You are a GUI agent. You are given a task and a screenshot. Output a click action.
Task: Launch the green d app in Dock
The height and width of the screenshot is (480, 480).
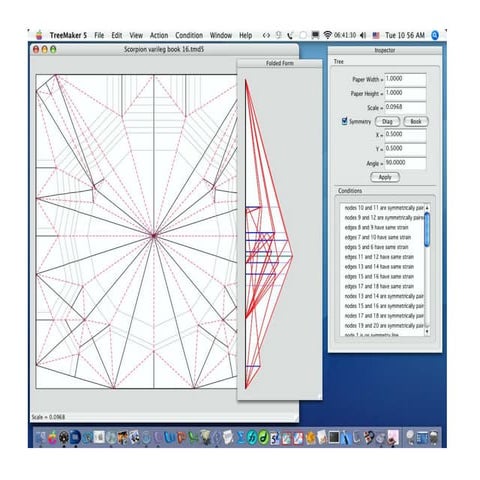tap(263, 437)
